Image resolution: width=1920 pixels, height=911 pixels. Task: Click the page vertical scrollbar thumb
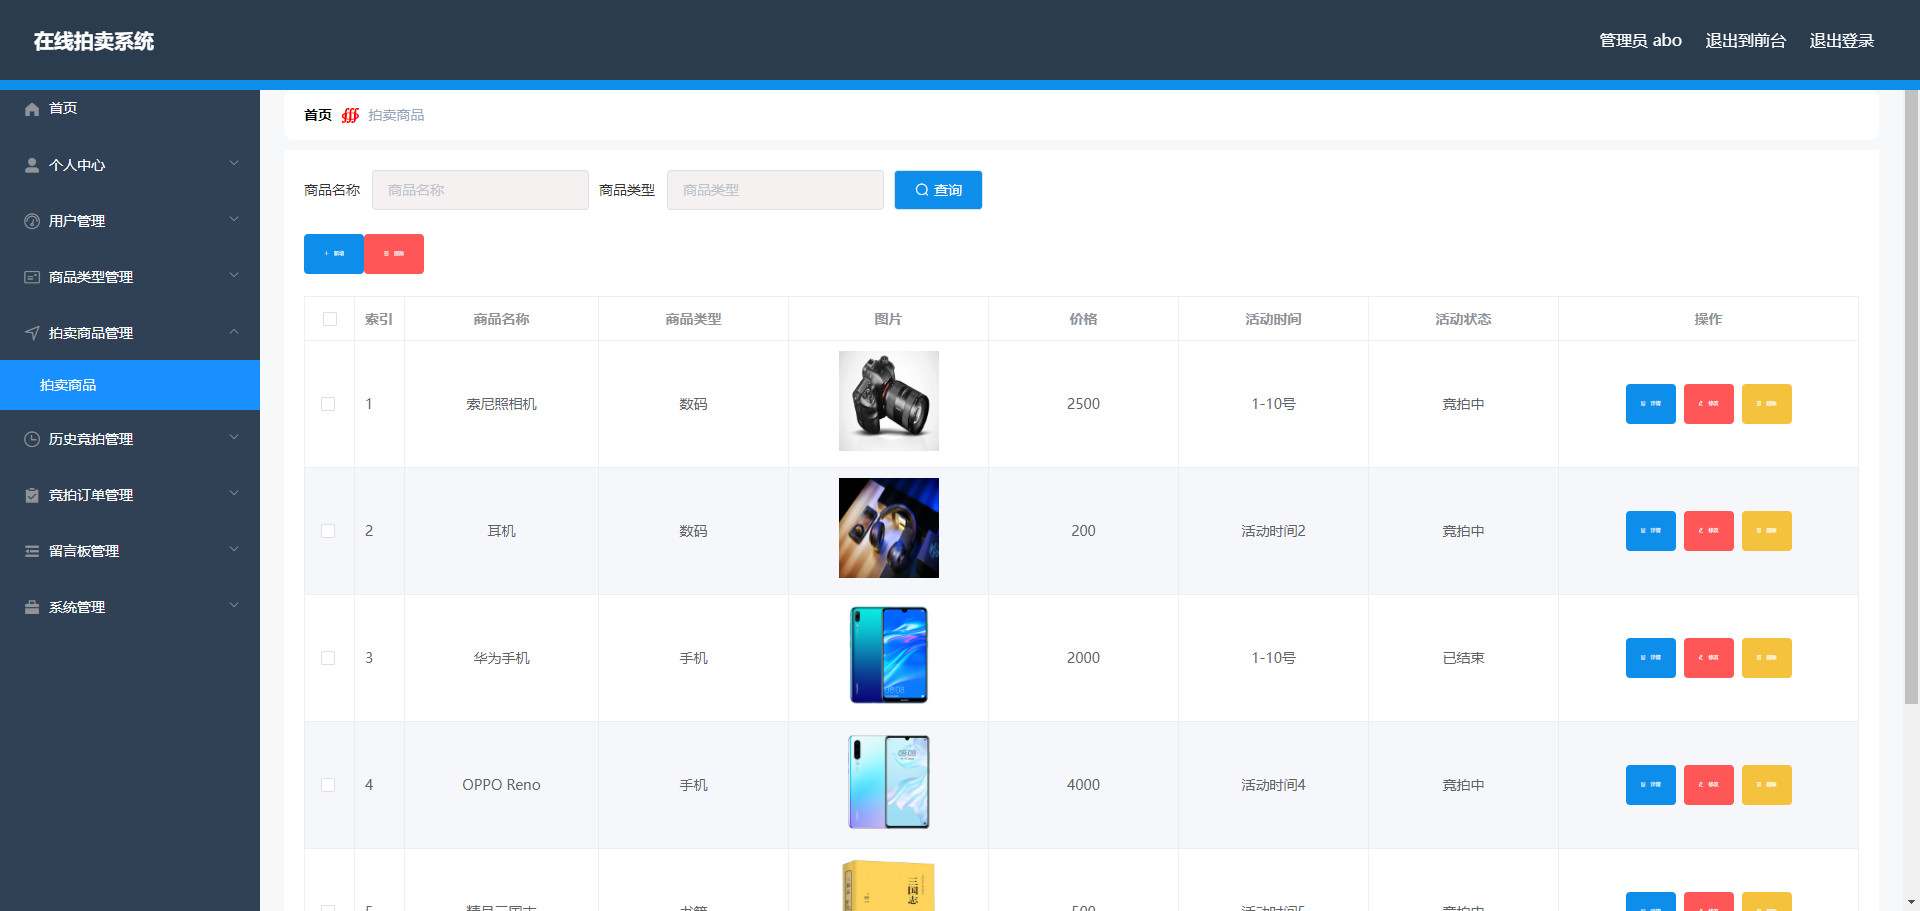point(1911,397)
